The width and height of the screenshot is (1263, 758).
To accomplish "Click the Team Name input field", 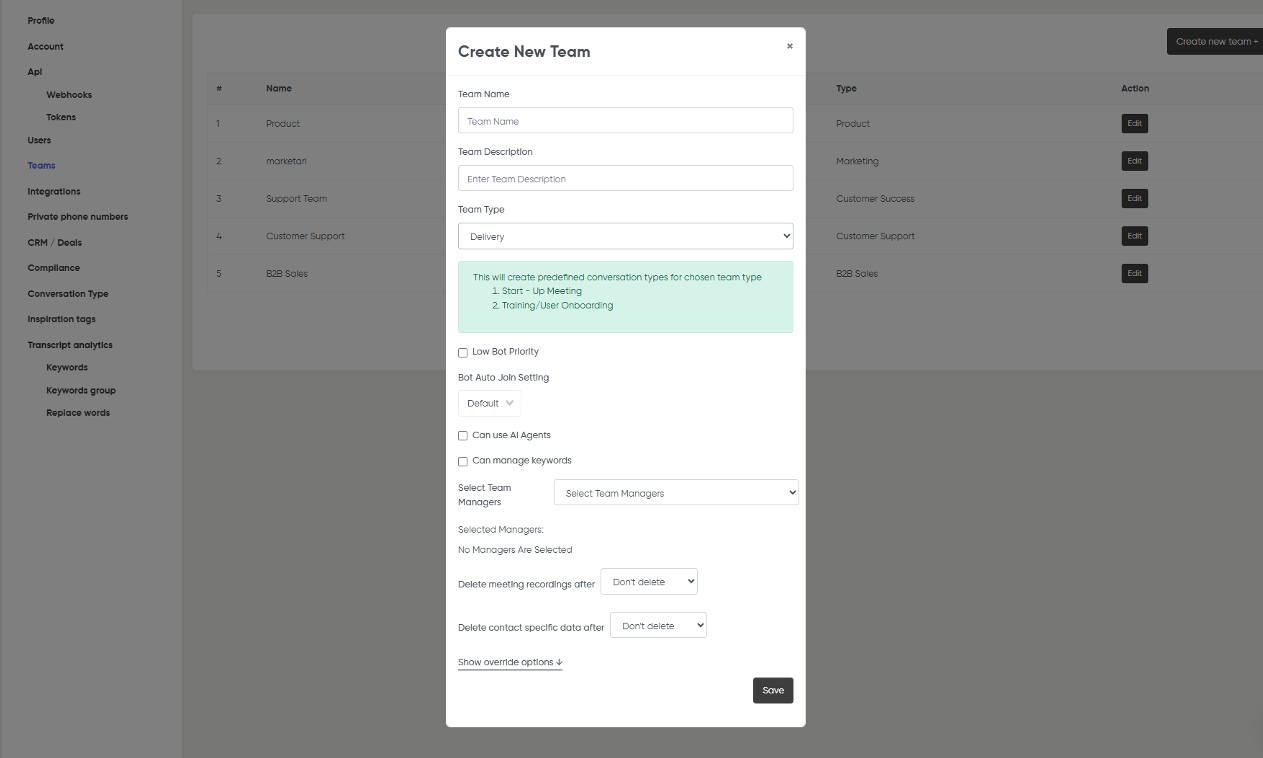I will 625,121.
